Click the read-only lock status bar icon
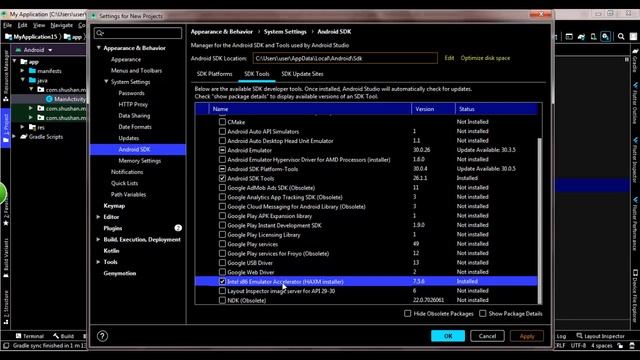 620,346
